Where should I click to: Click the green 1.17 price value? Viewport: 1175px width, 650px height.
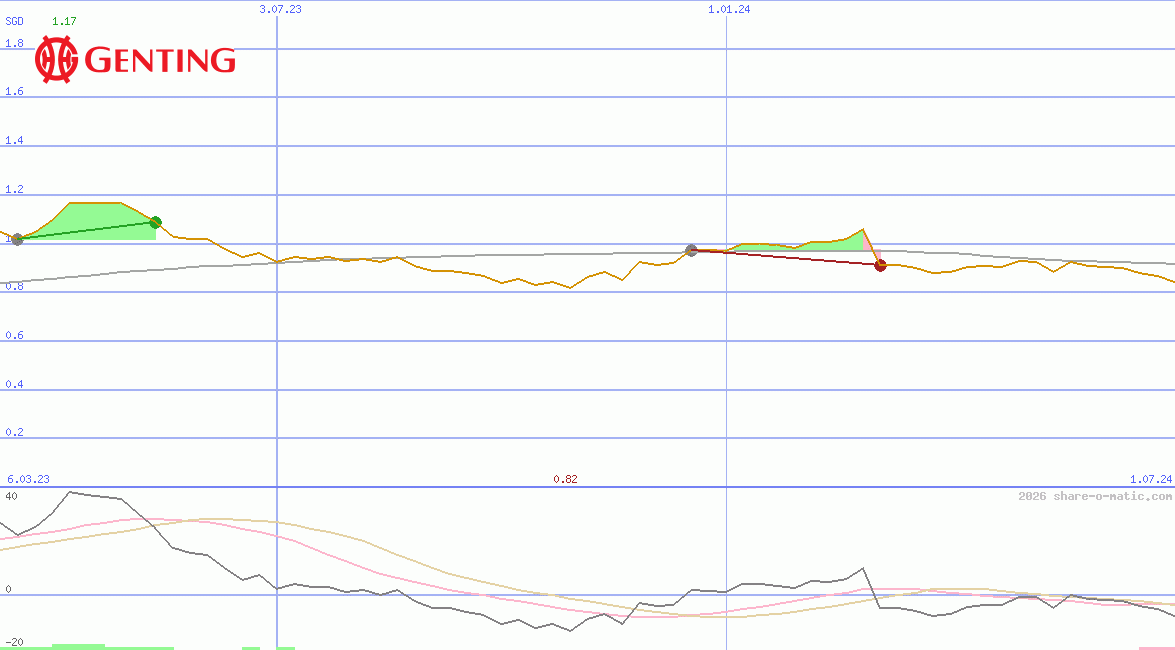coord(64,21)
